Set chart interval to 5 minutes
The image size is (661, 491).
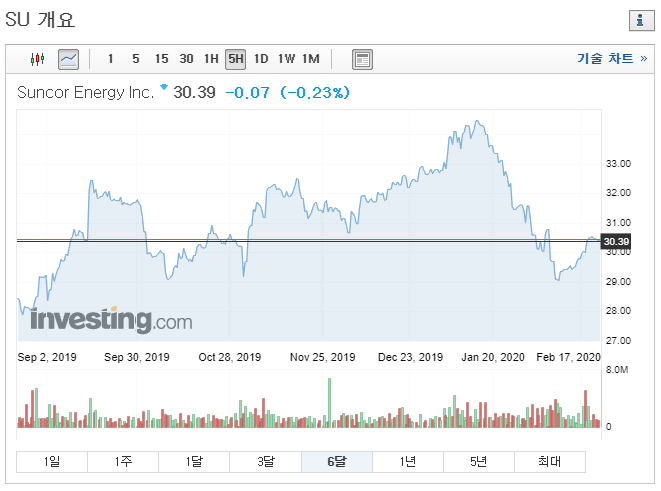click(x=136, y=59)
